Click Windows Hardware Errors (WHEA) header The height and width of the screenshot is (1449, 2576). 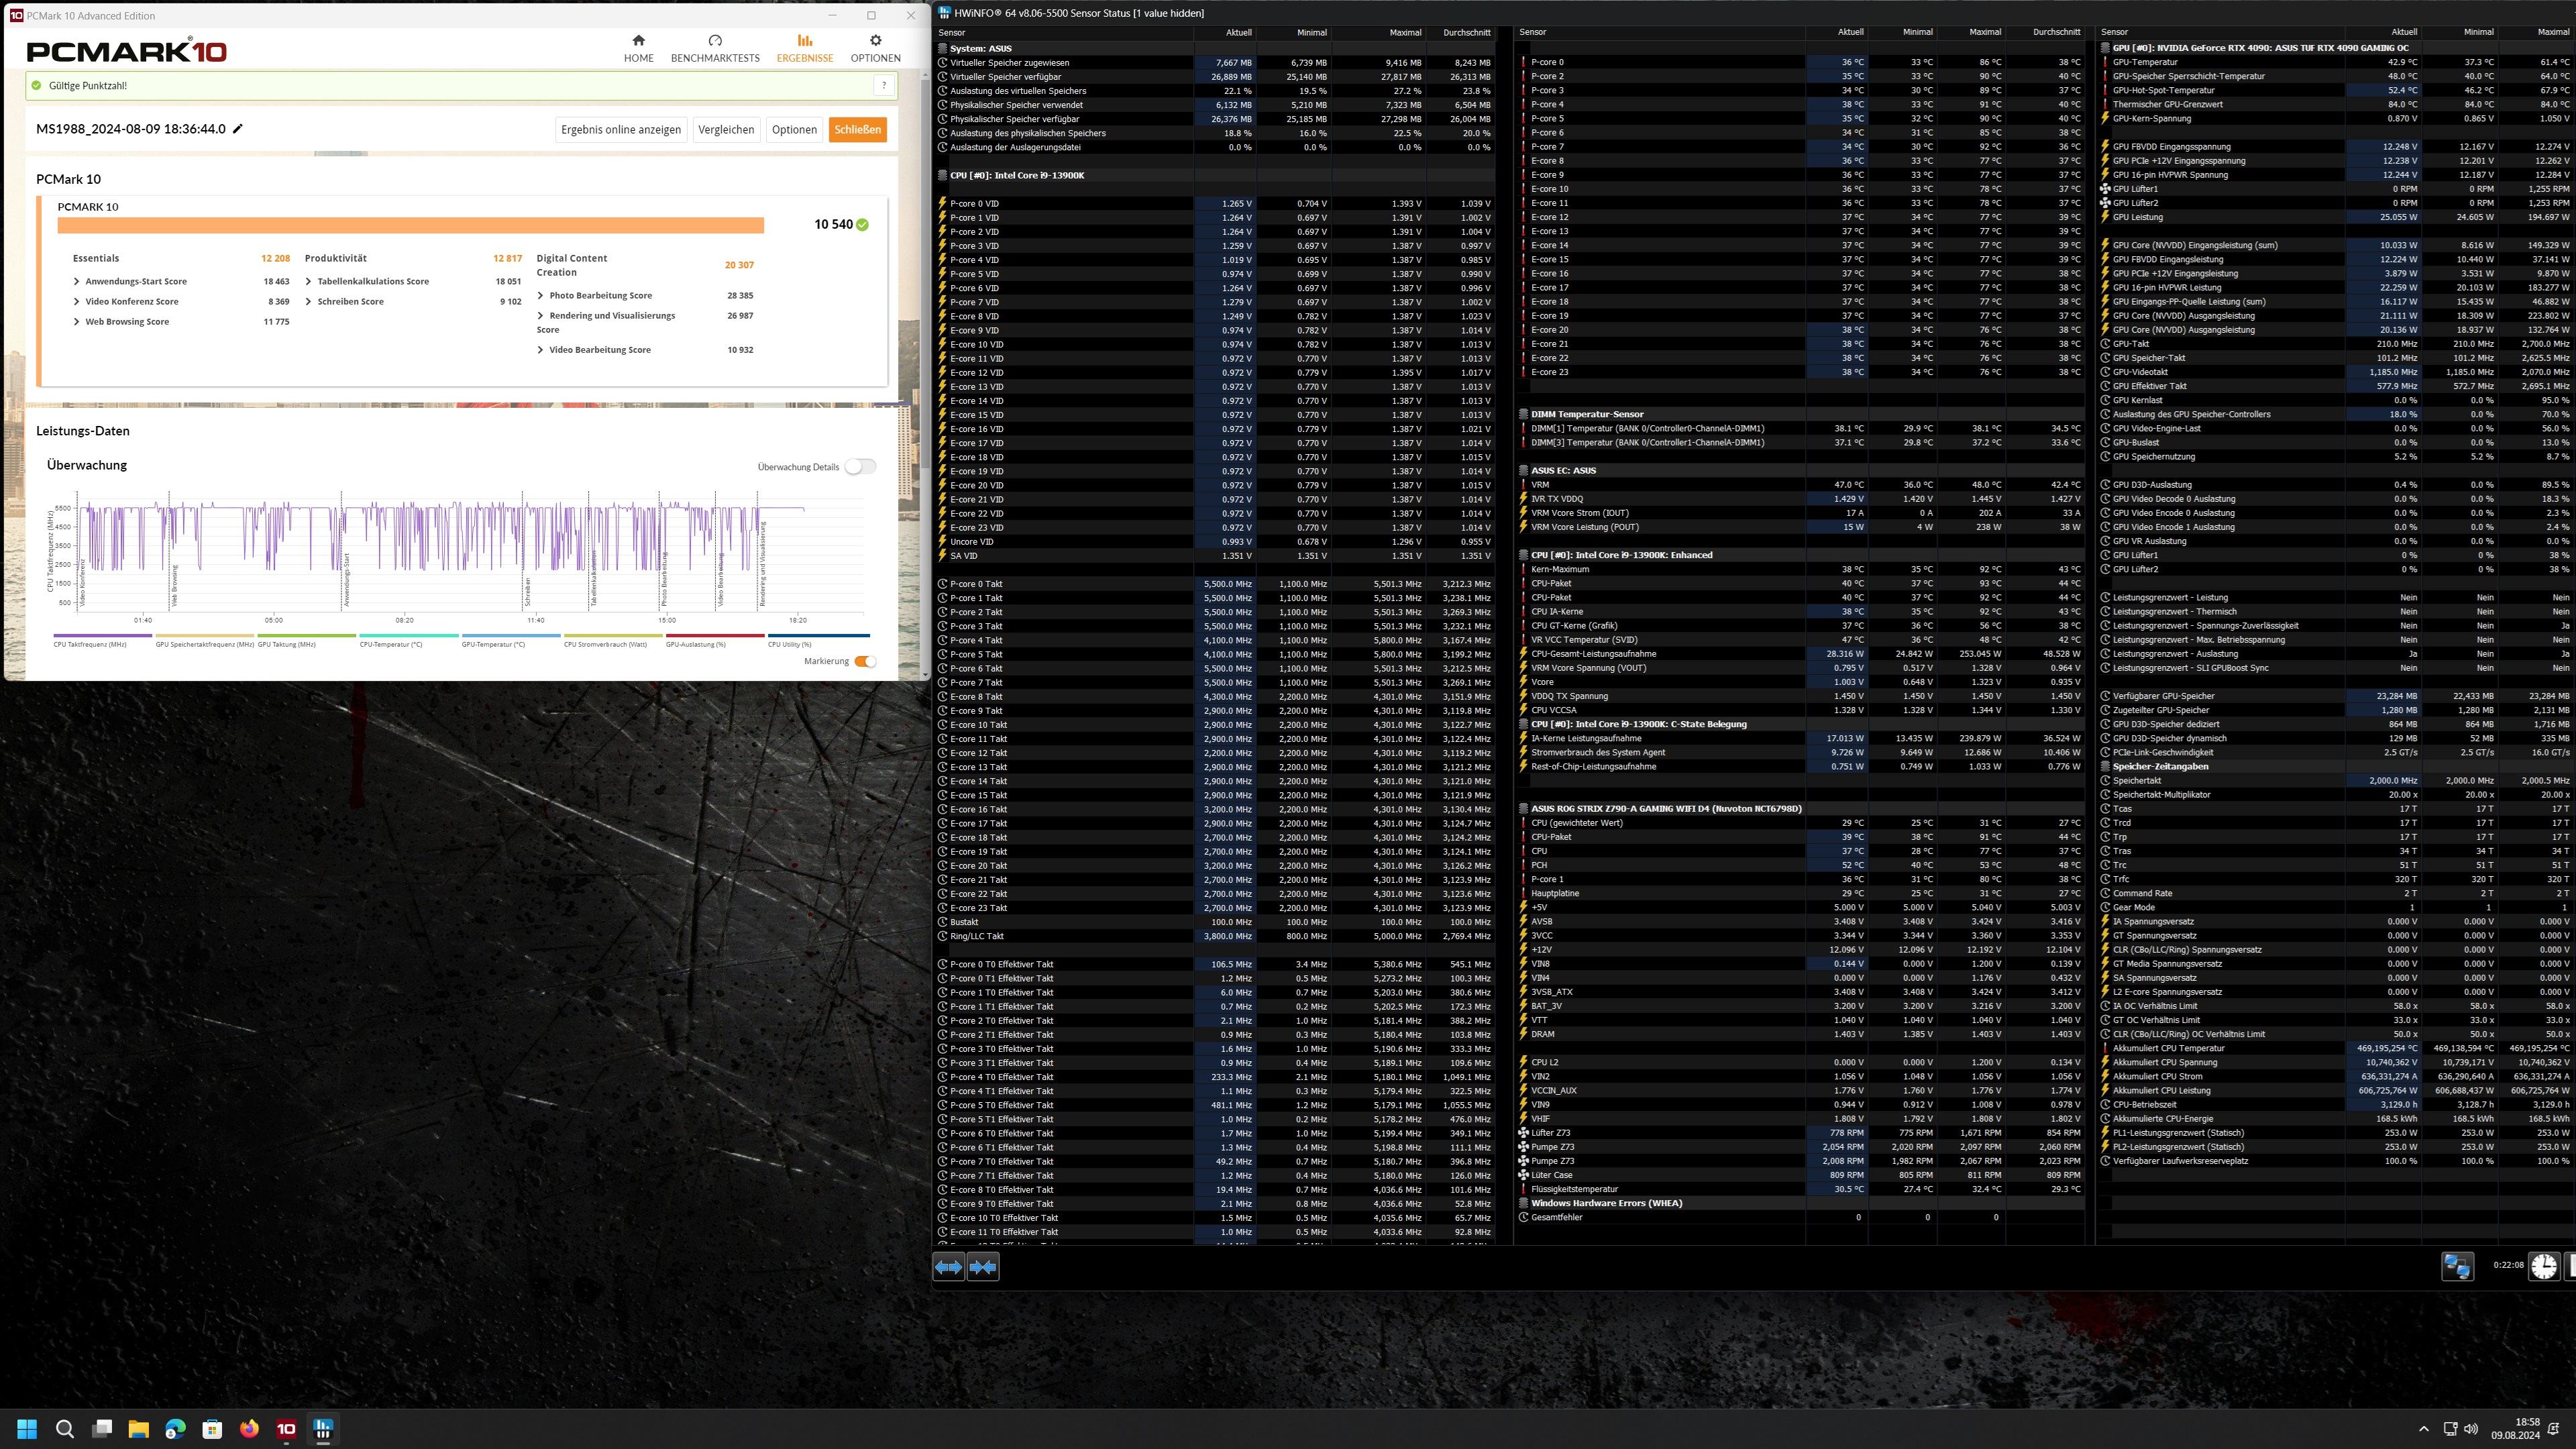pos(1606,1203)
